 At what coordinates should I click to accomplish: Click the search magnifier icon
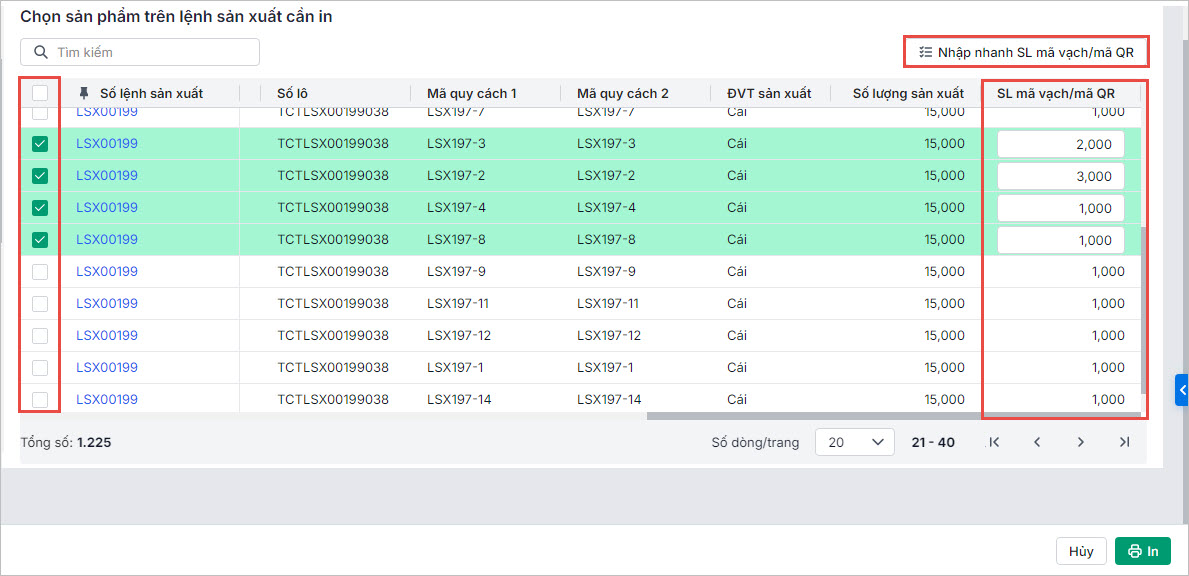tap(40, 52)
